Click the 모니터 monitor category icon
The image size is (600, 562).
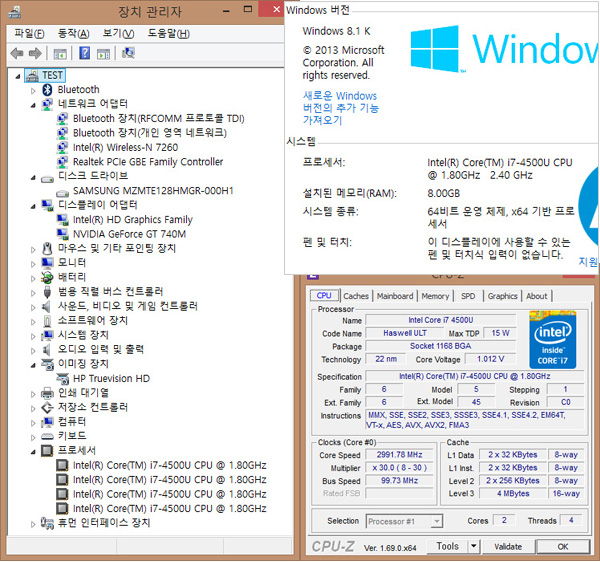click(x=47, y=262)
